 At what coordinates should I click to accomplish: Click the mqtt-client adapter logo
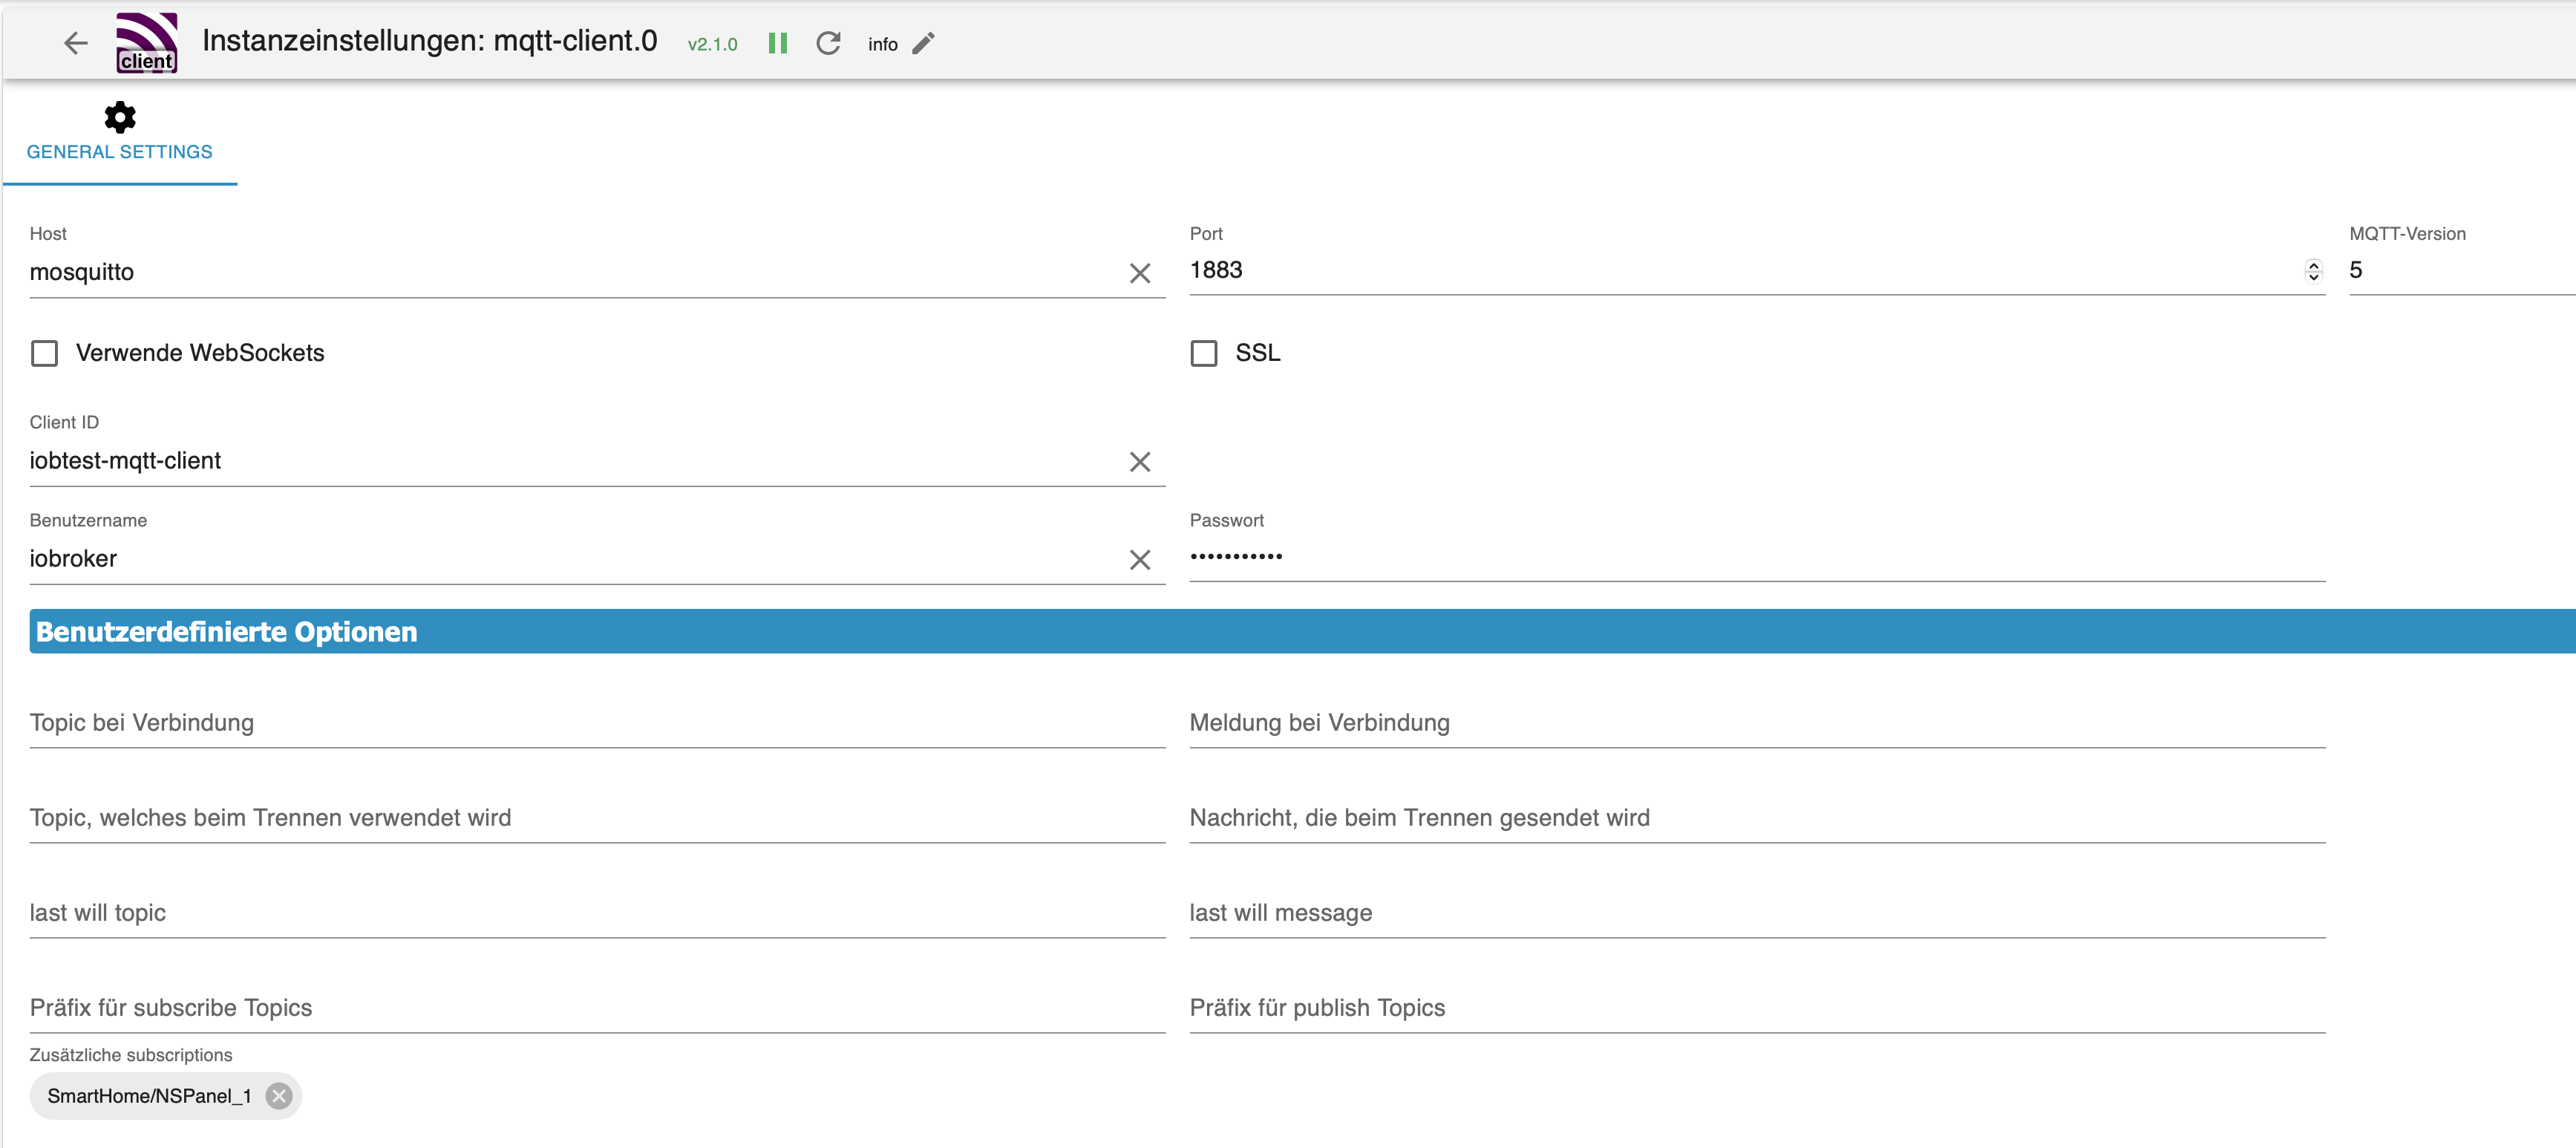click(146, 42)
